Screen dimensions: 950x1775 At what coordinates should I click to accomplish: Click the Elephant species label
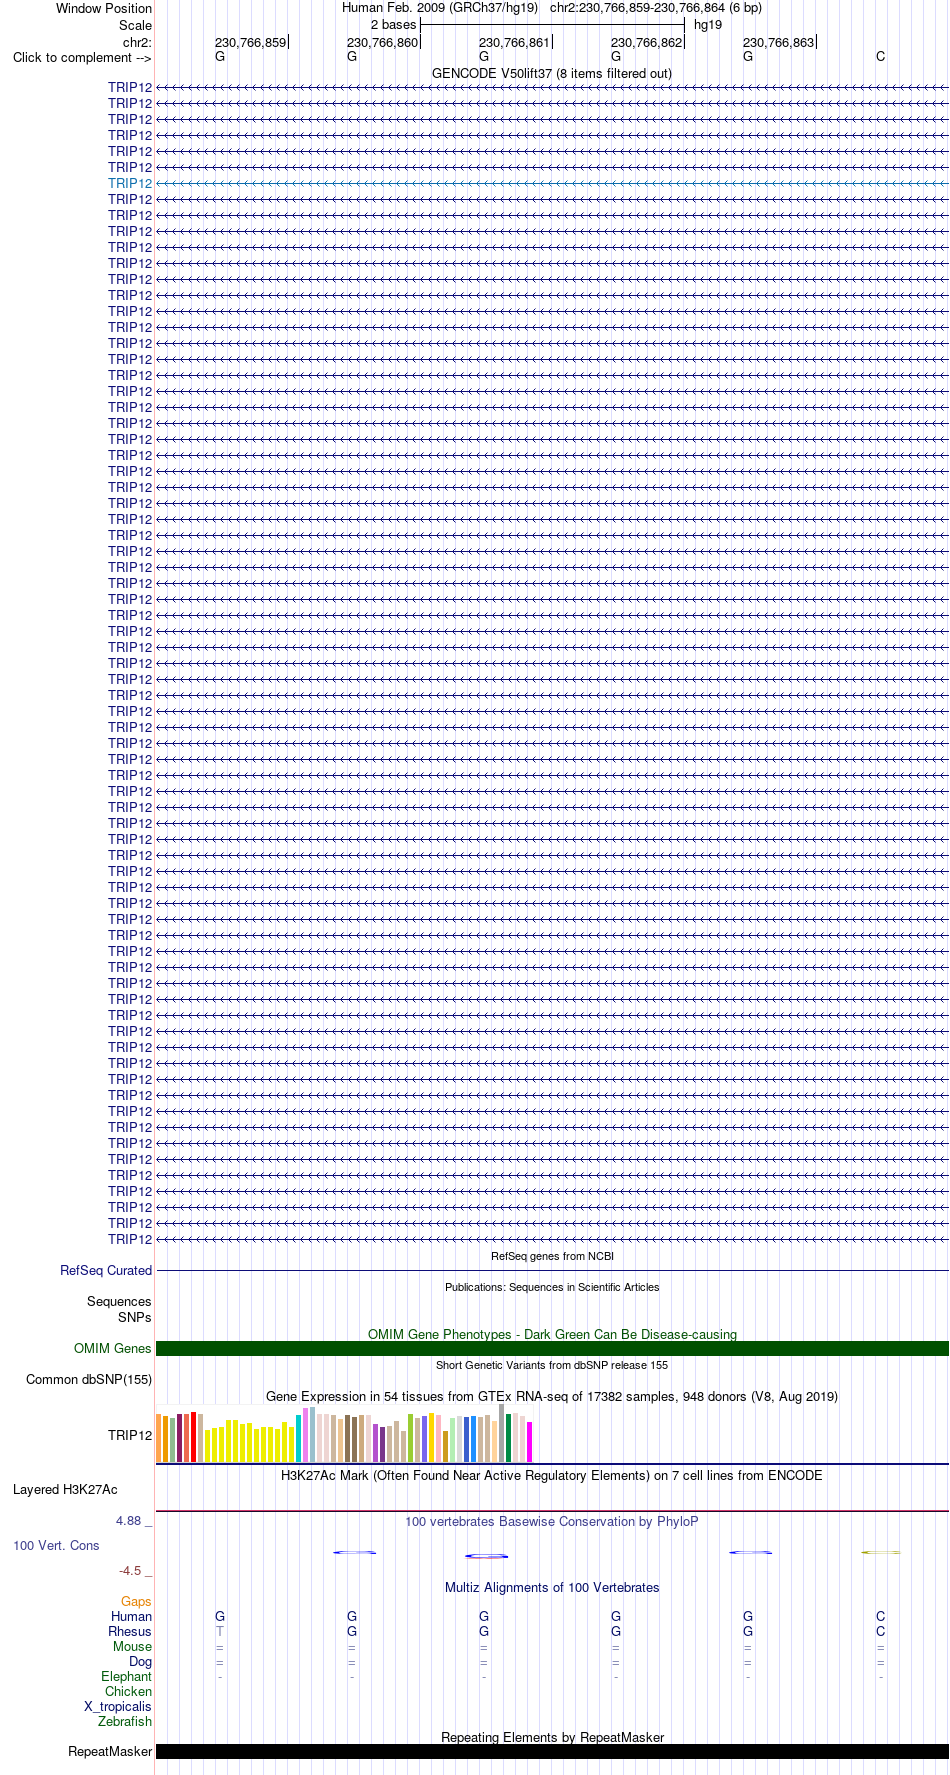click(126, 1677)
